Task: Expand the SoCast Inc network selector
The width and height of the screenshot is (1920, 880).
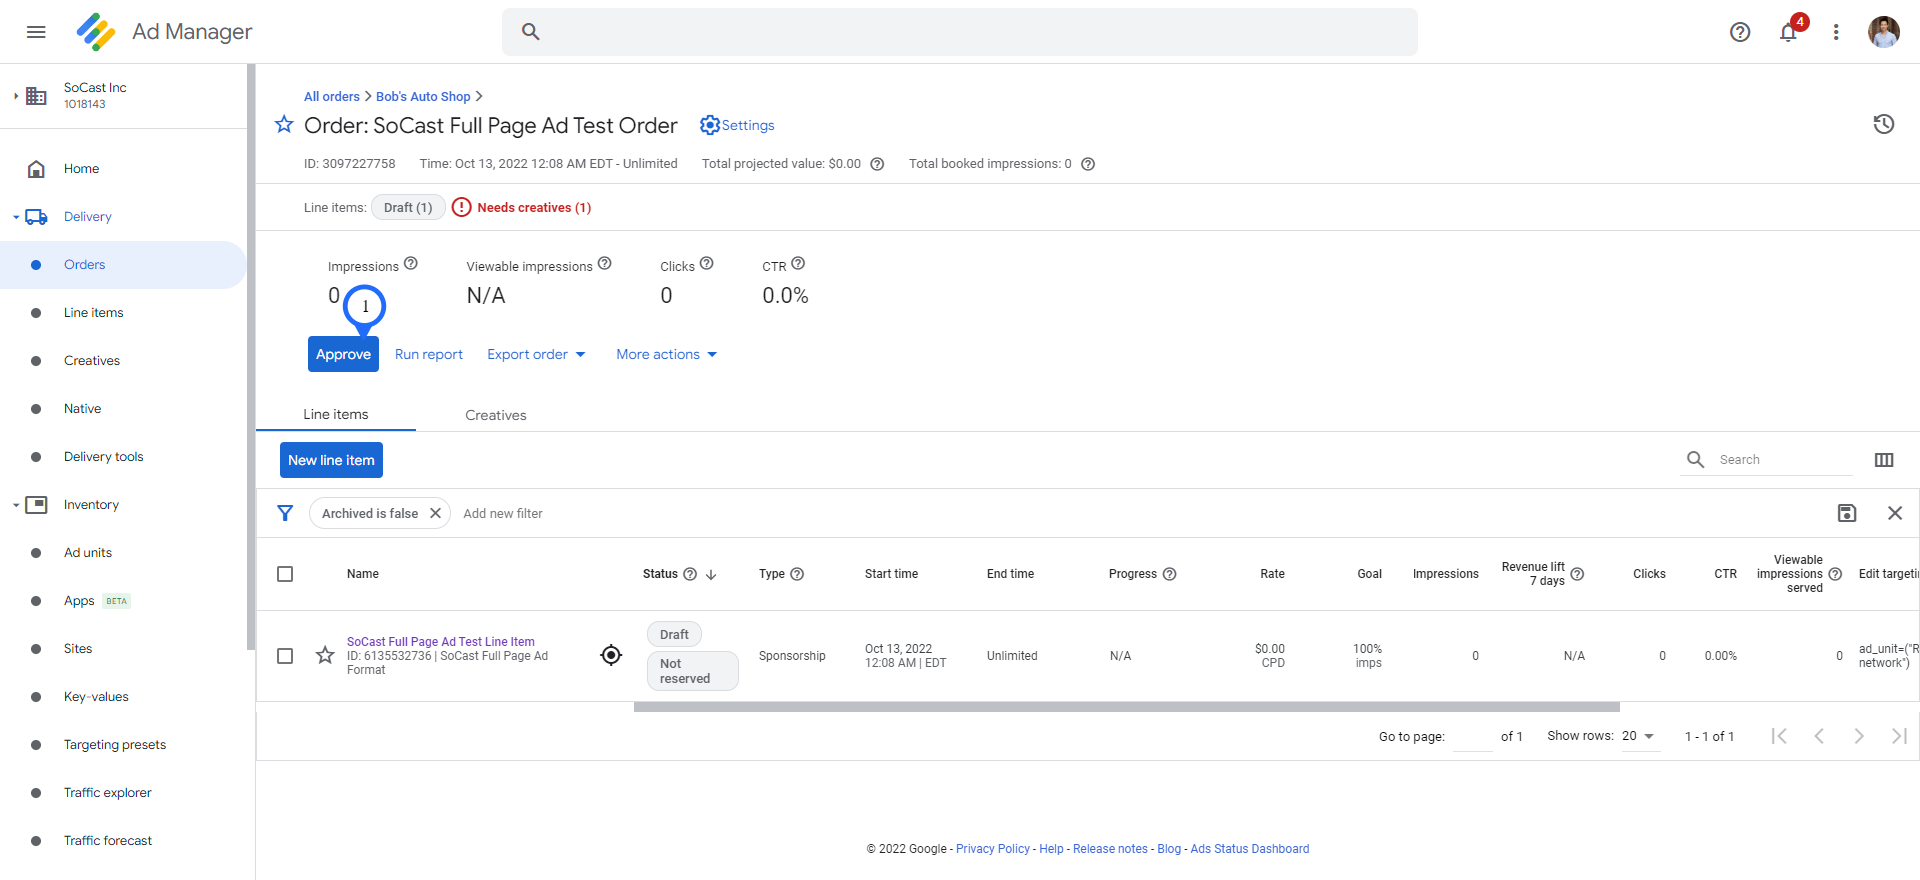Action: click(x=16, y=96)
